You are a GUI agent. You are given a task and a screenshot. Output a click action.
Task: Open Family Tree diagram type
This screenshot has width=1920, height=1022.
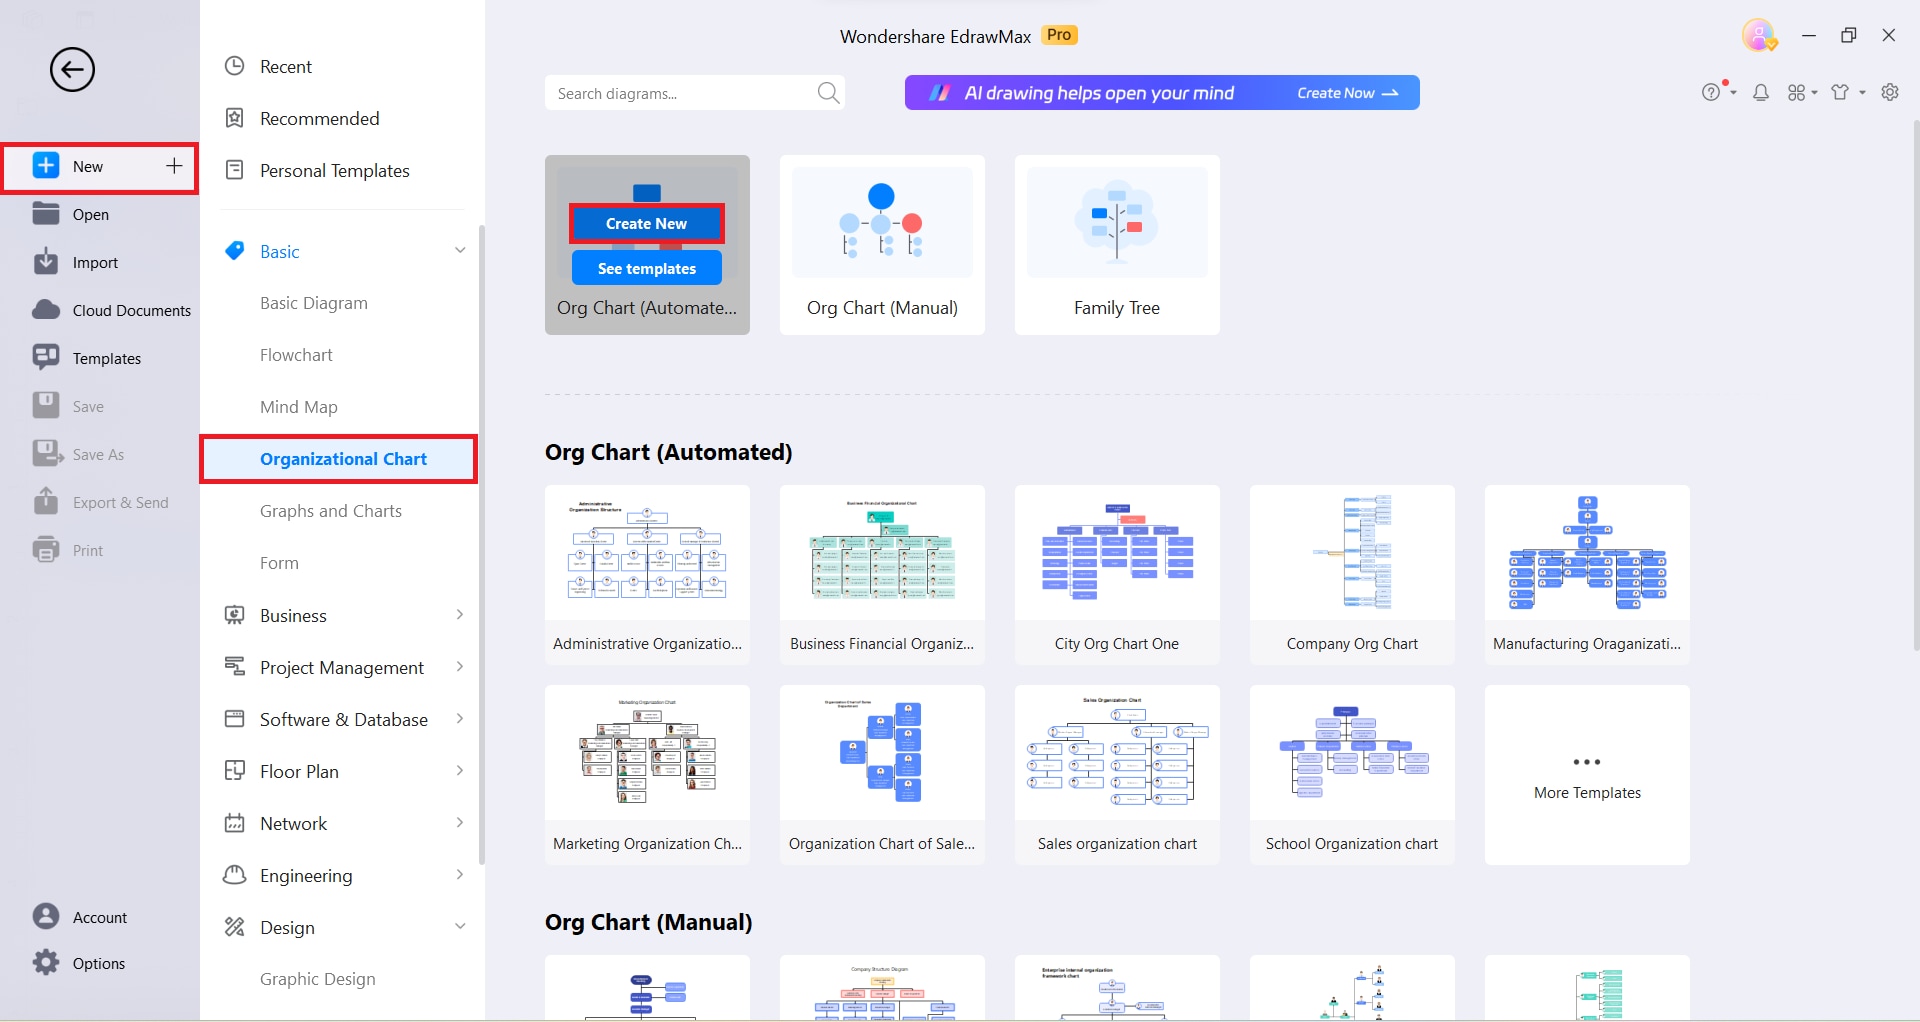1117,245
